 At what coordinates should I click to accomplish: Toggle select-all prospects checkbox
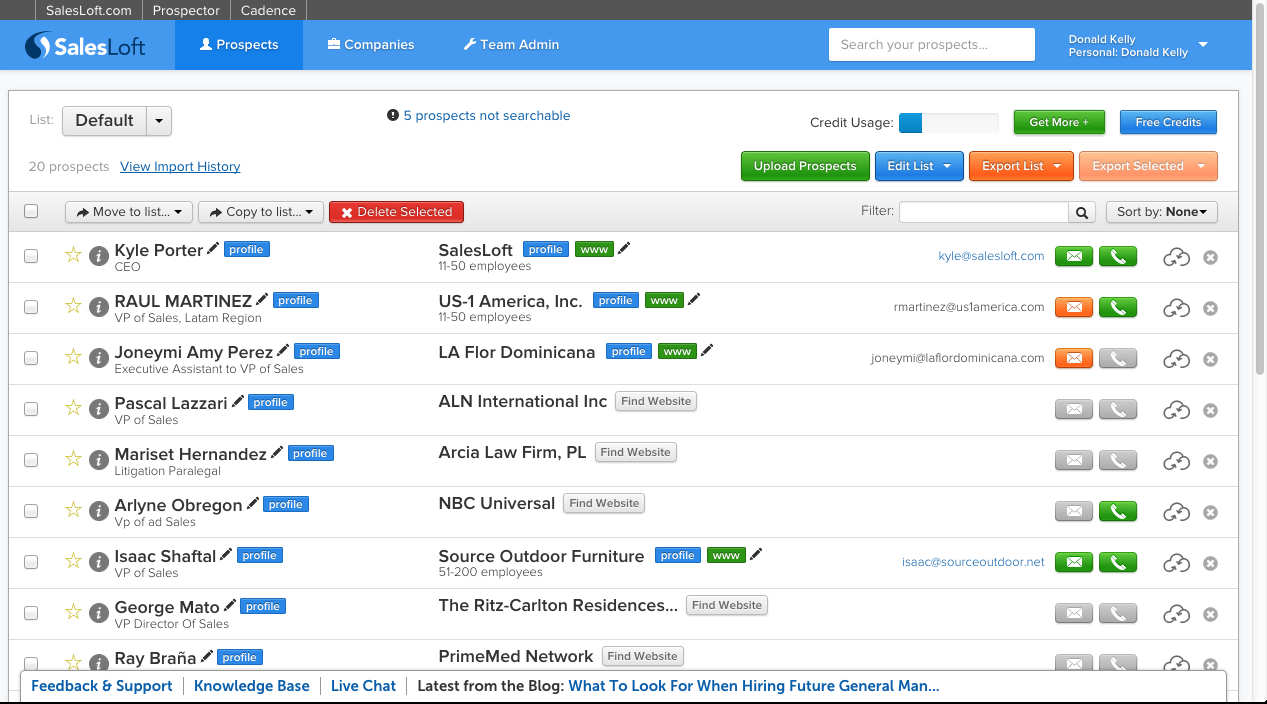click(x=31, y=211)
